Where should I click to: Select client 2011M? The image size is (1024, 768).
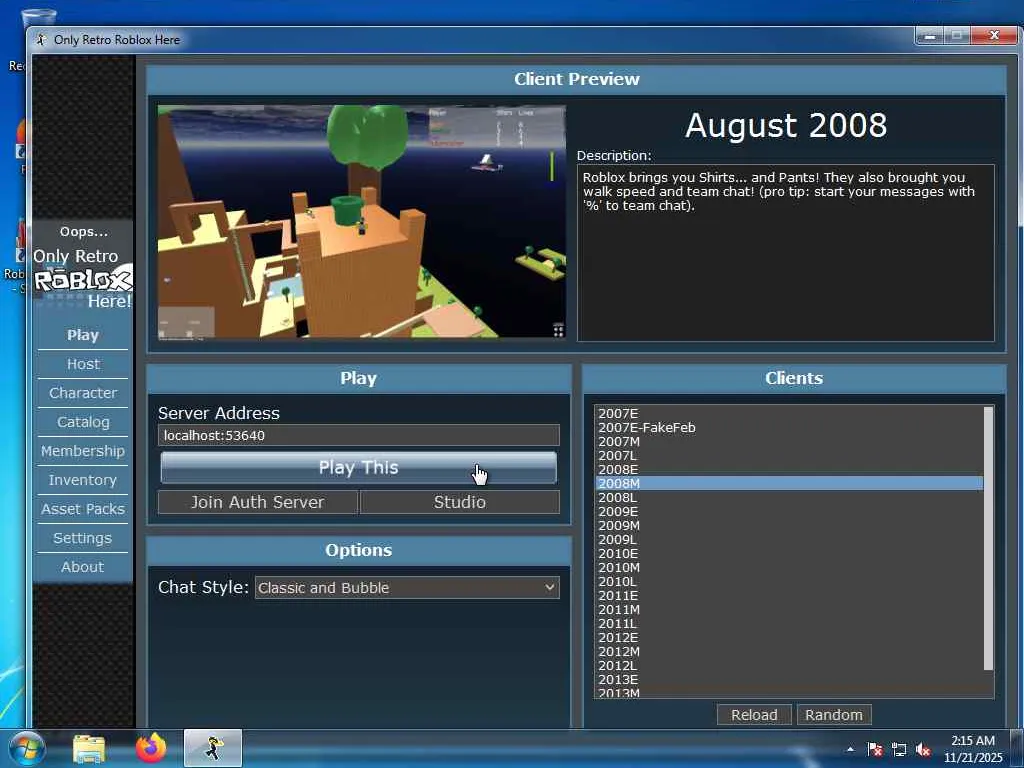pyautogui.click(x=790, y=610)
